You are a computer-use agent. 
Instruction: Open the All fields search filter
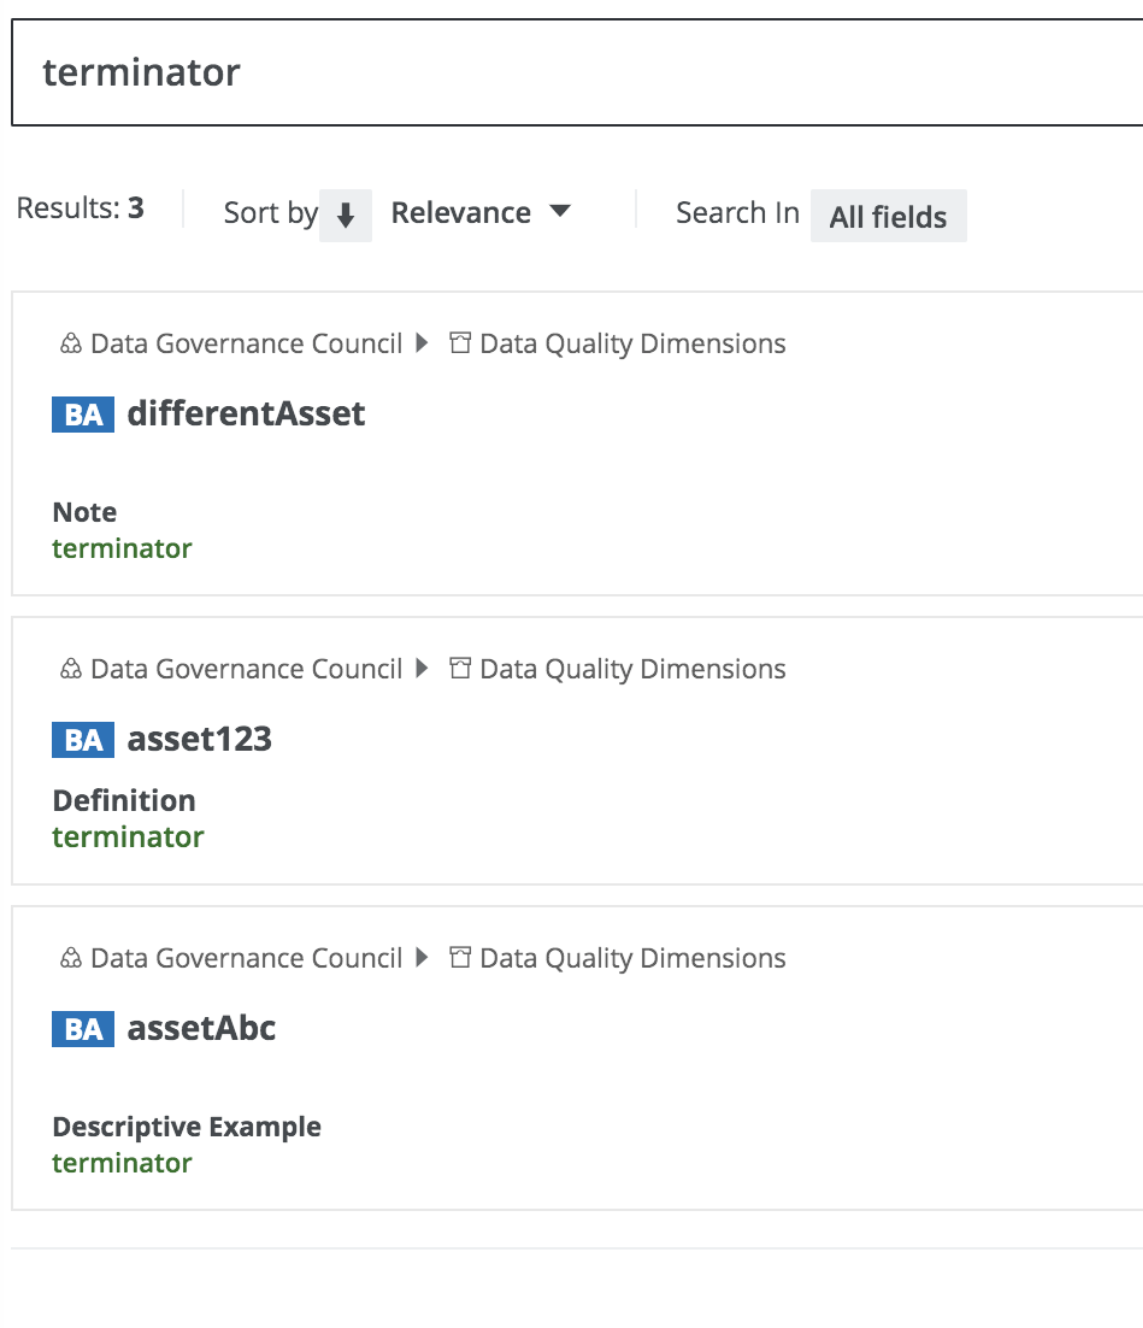(888, 217)
